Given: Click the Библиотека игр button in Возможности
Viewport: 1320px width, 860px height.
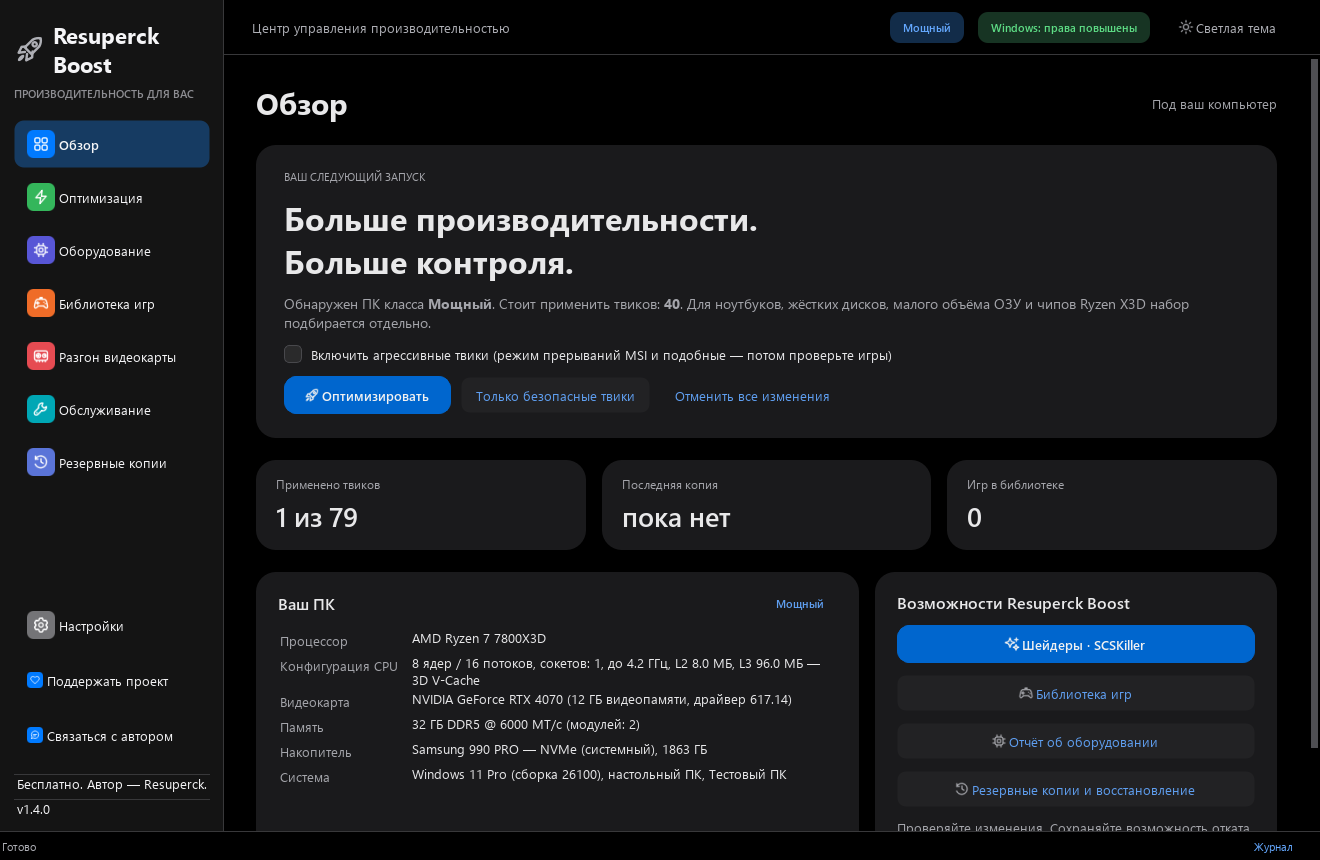Looking at the screenshot, I should coord(1075,693).
